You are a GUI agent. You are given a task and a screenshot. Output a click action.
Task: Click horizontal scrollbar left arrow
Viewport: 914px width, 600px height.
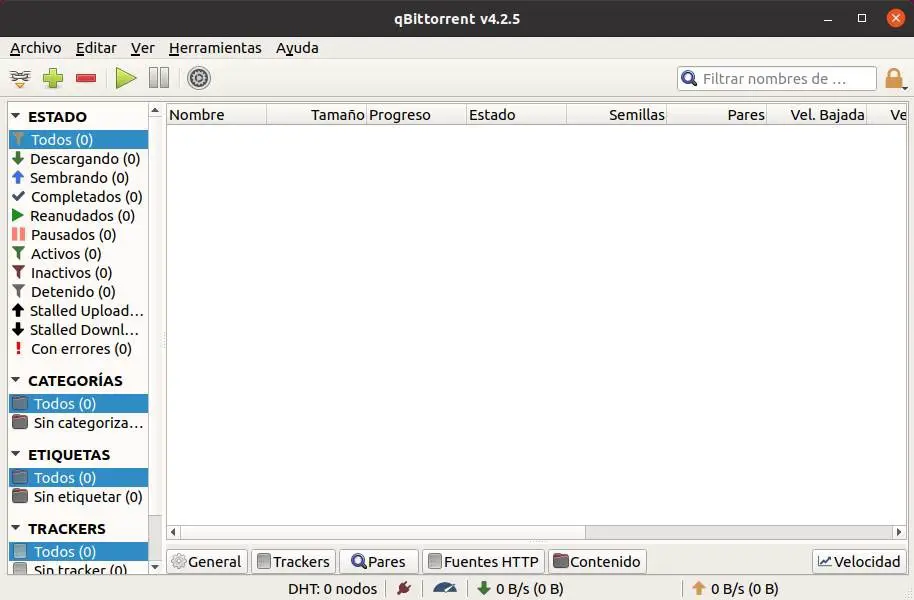point(173,532)
